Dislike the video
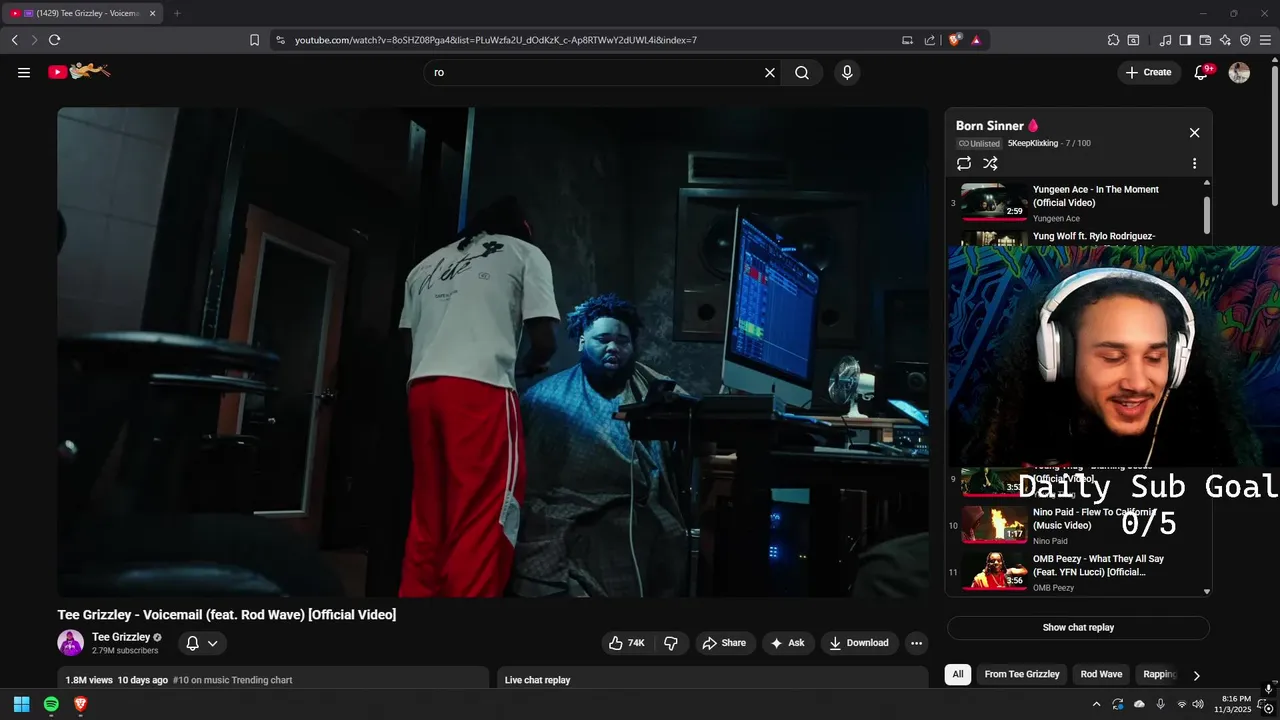This screenshot has width=1280, height=720. pos(671,643)
